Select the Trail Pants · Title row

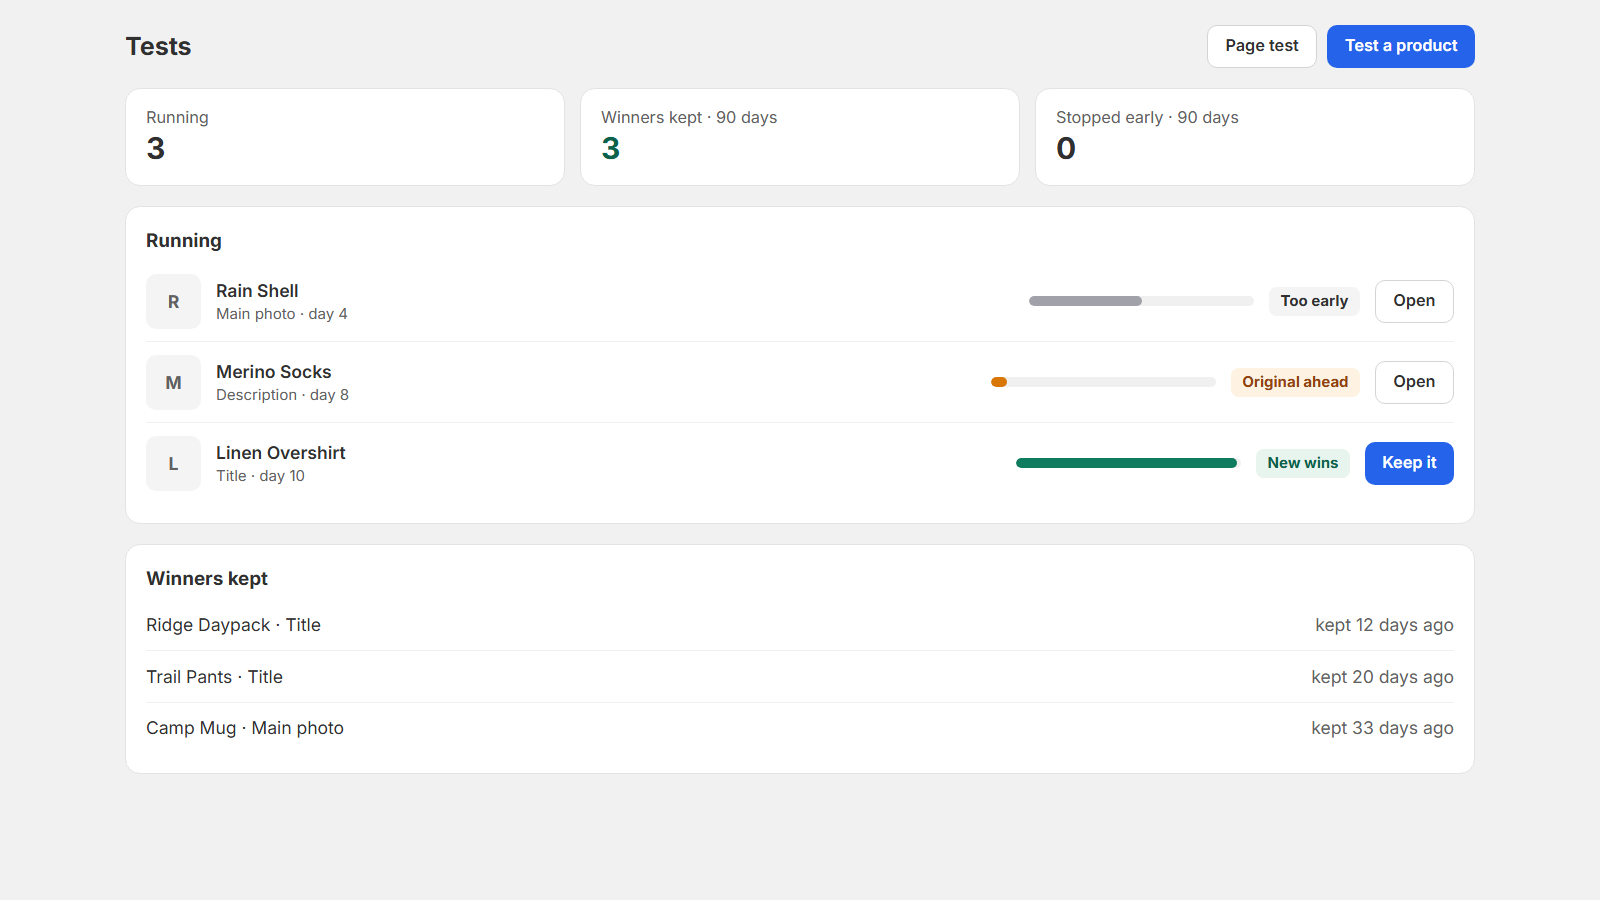pyautogui.click(x=800, y=677)
